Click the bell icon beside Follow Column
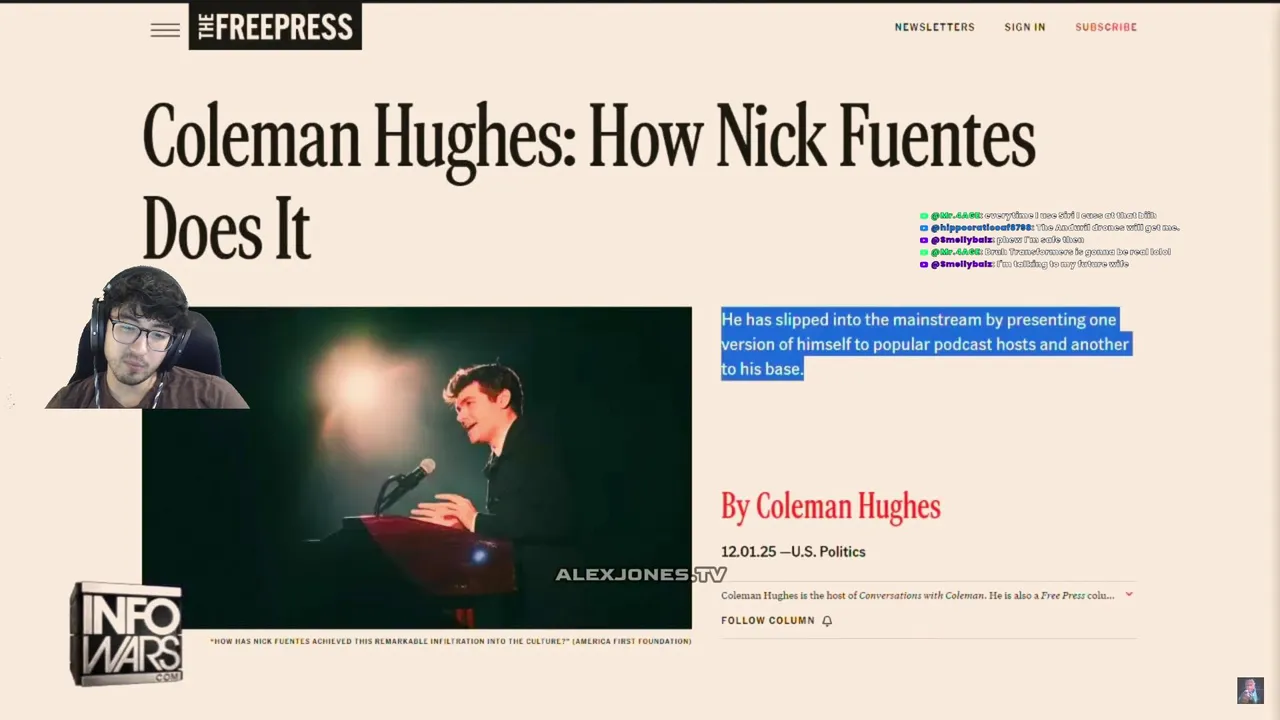 [x=827, y=620]
